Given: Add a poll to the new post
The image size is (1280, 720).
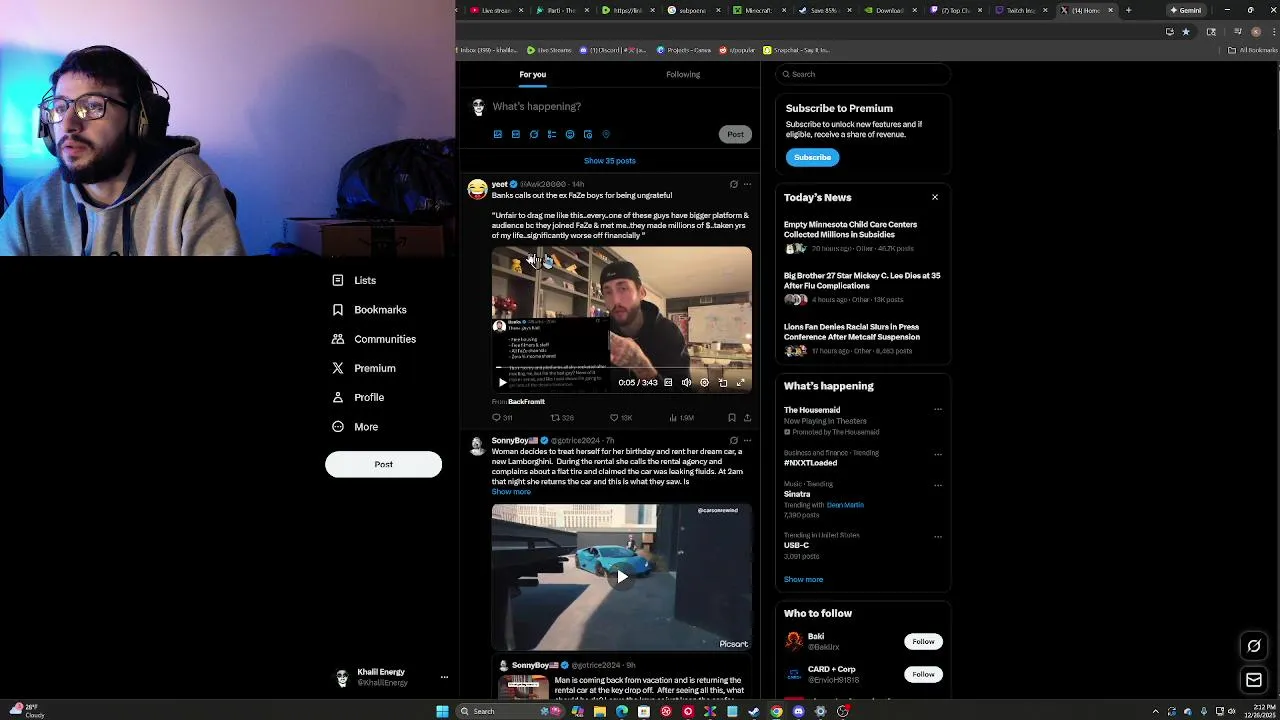Looking at the screenshot, I should pyautogui.click(x=551, y=134).
